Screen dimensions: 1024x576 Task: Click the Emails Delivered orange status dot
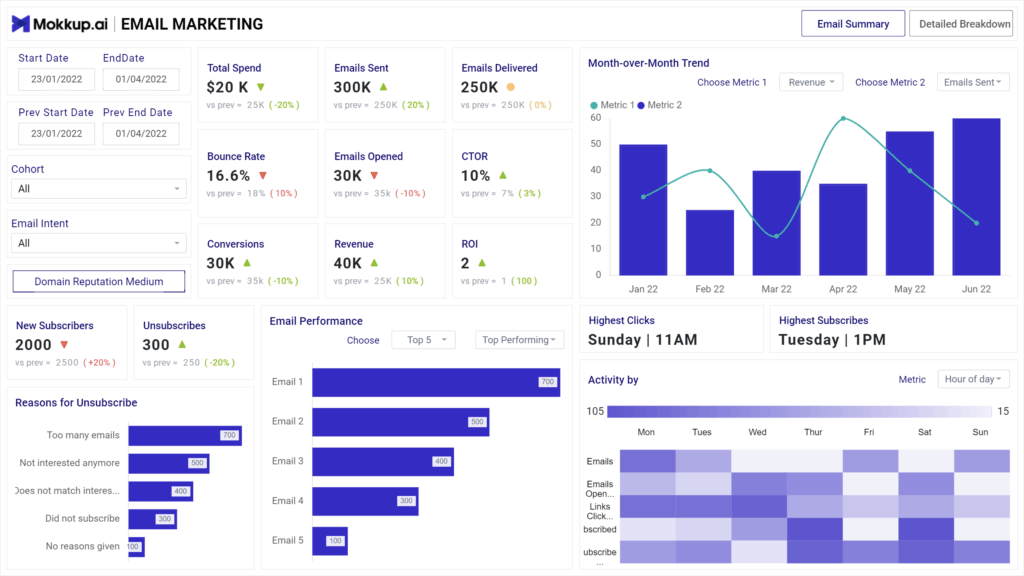point(511,87)
